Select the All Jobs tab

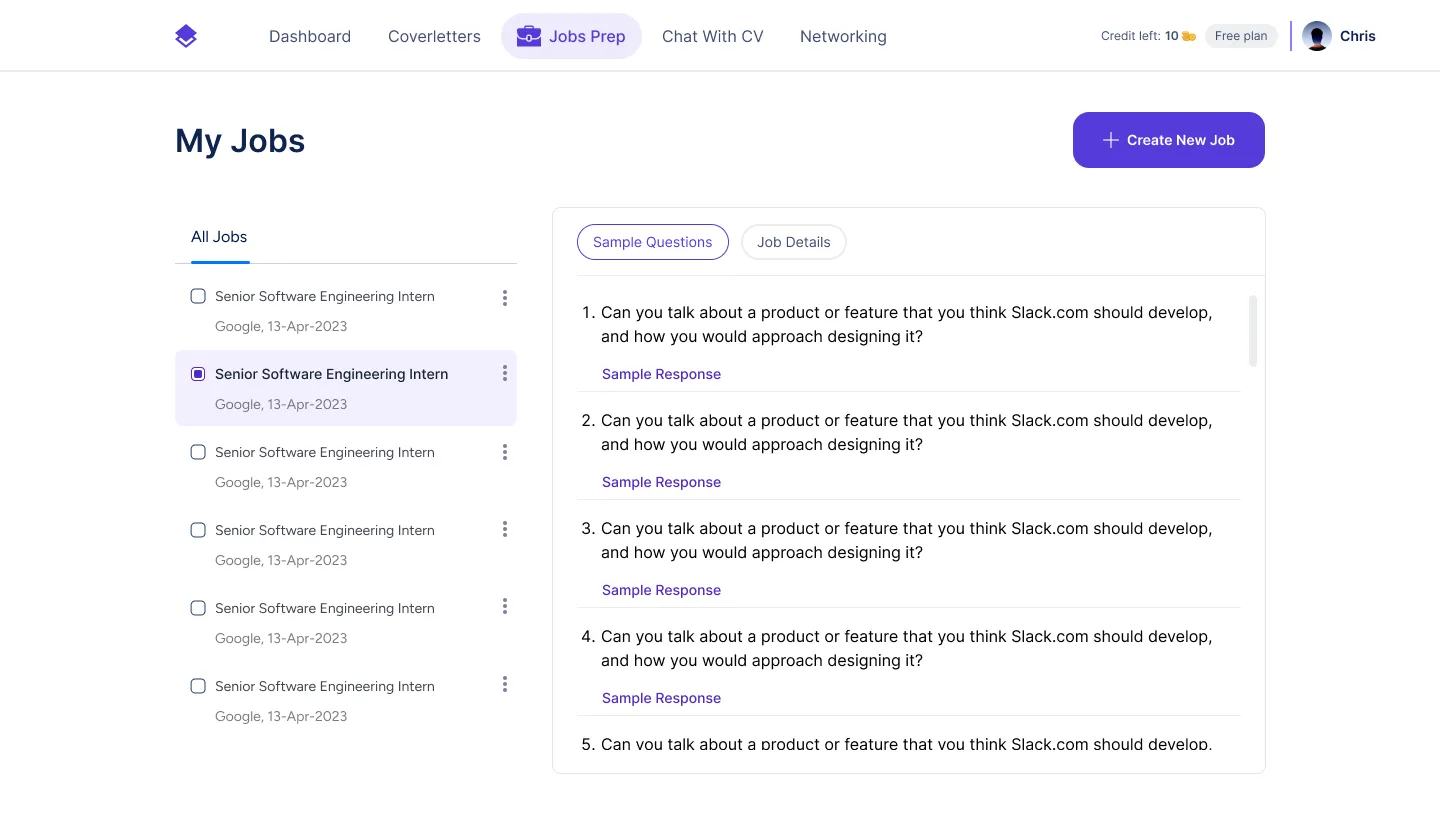pos(219,237)
